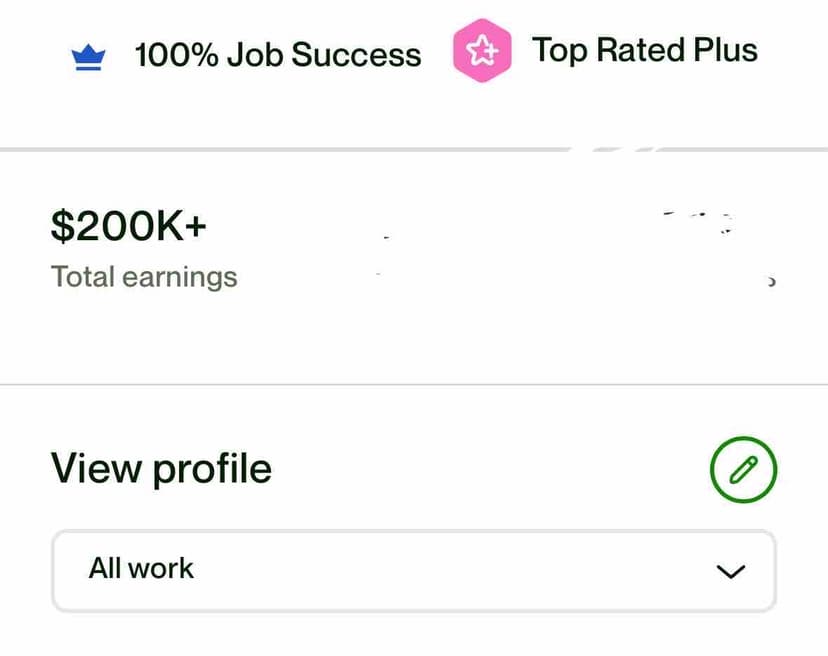
Task: Click the "Top Rated Plus" label
Action: click(645, 50)
